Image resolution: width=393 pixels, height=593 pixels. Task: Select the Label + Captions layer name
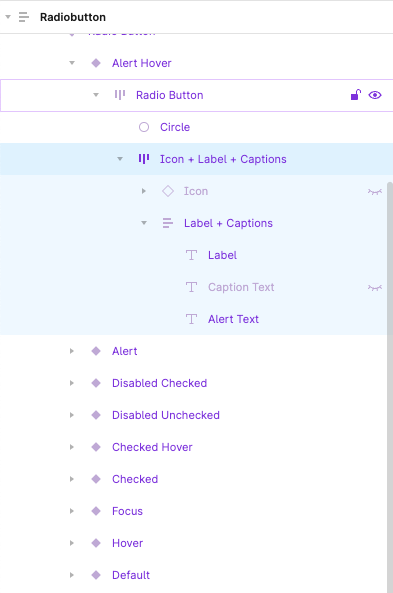tap(228, 223)
